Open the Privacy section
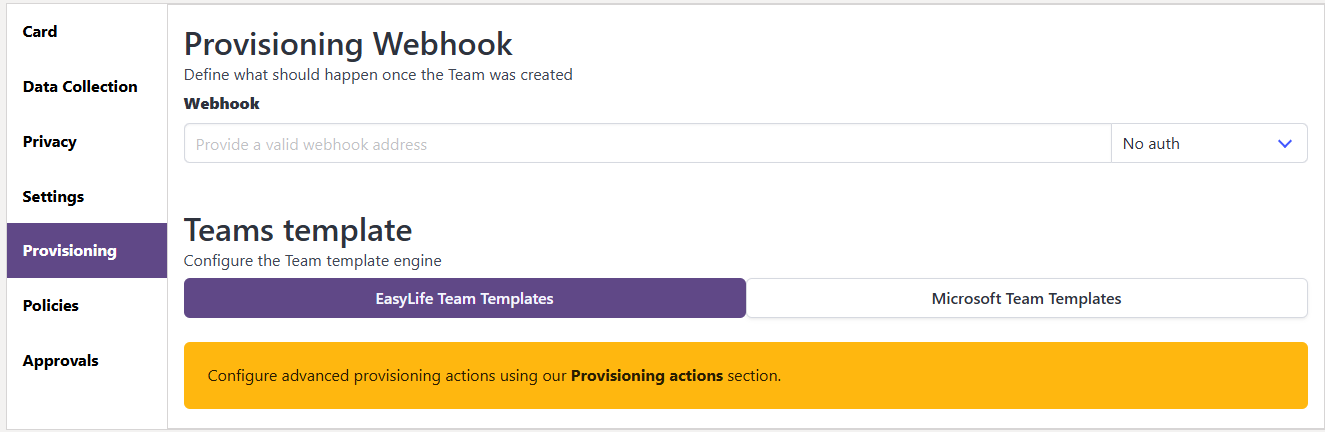1325x432 pixels. (x=50, y=142)
